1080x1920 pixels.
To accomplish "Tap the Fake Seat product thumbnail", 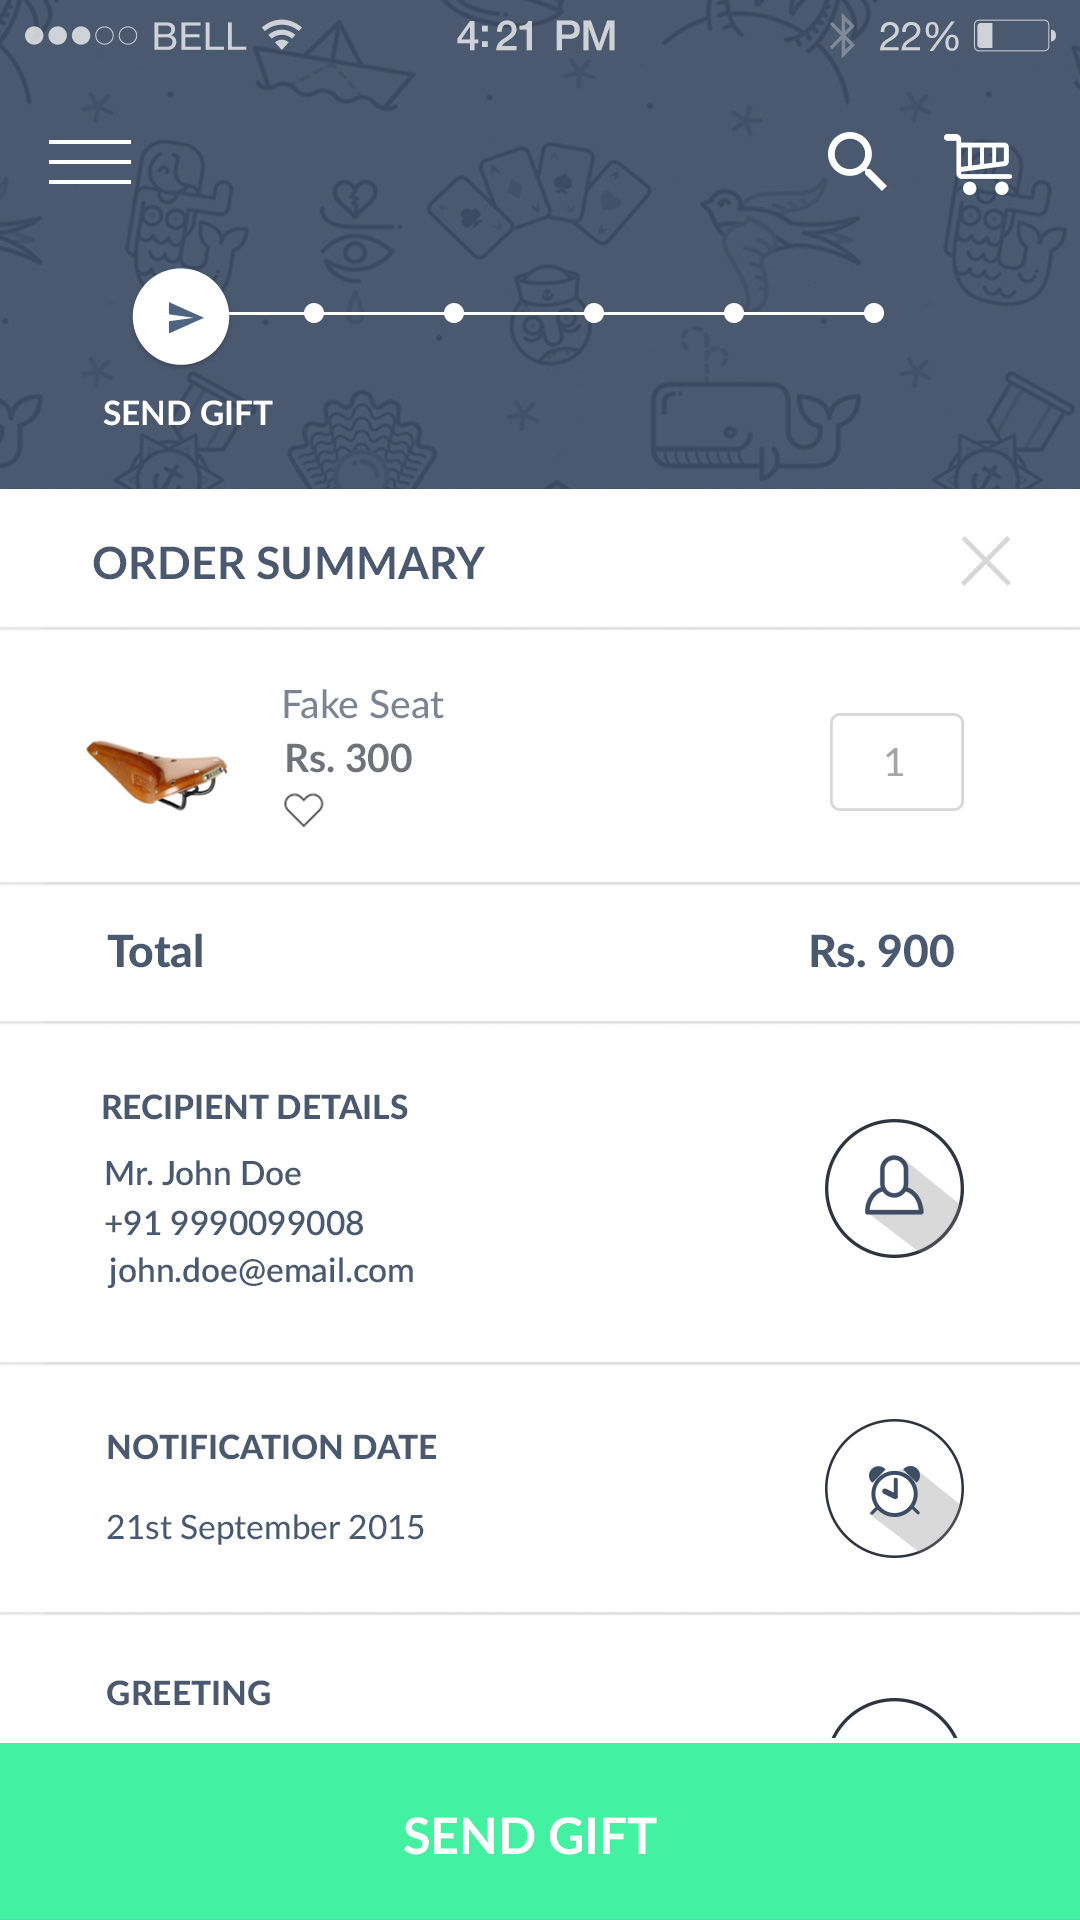I will pos(157,772).
